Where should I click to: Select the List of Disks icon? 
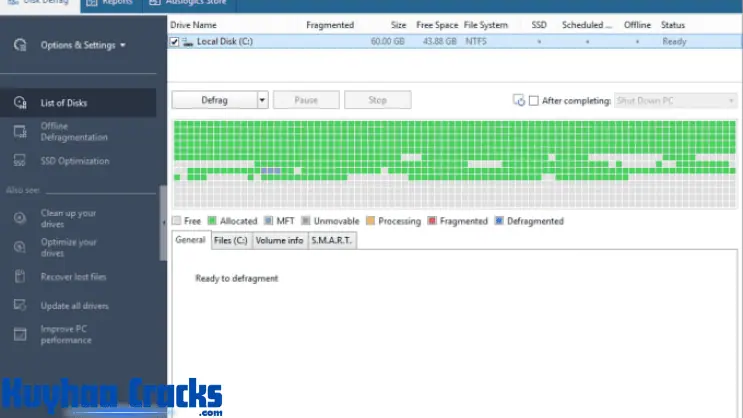[19, 102]
